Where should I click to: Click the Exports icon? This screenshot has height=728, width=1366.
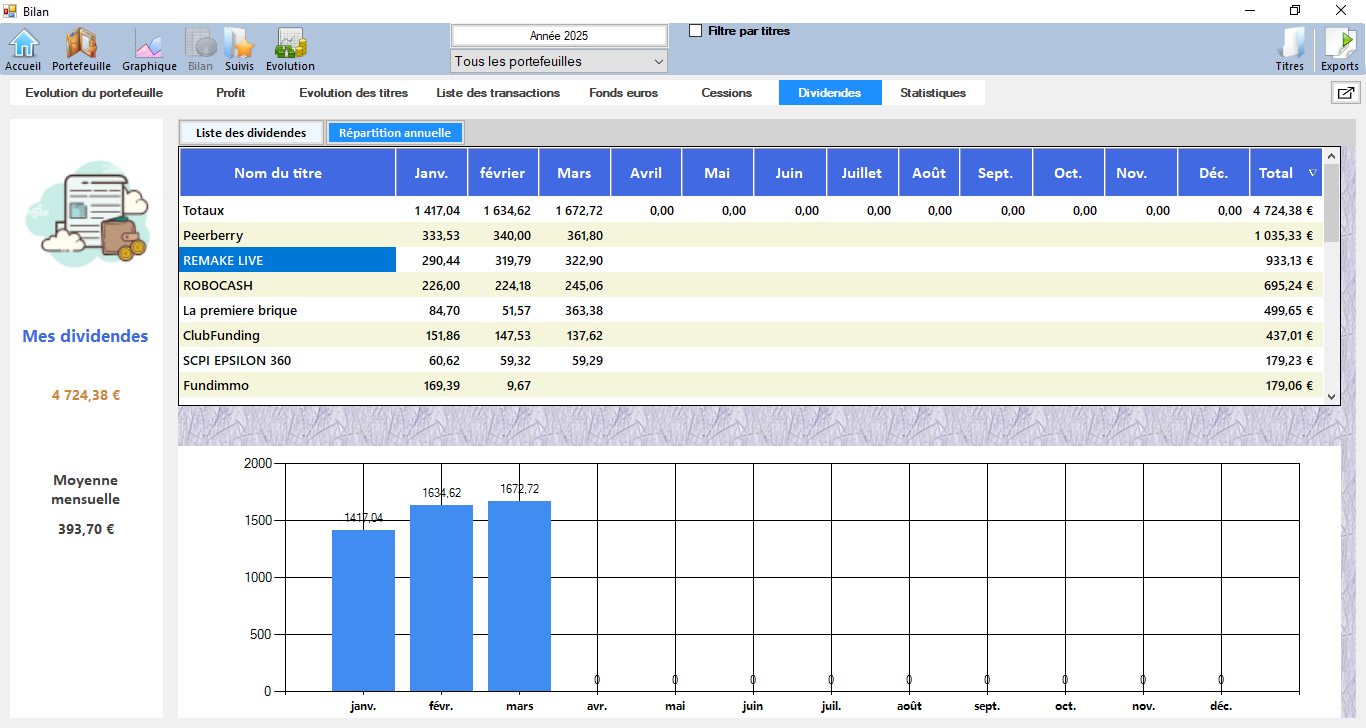[1340, 49]
